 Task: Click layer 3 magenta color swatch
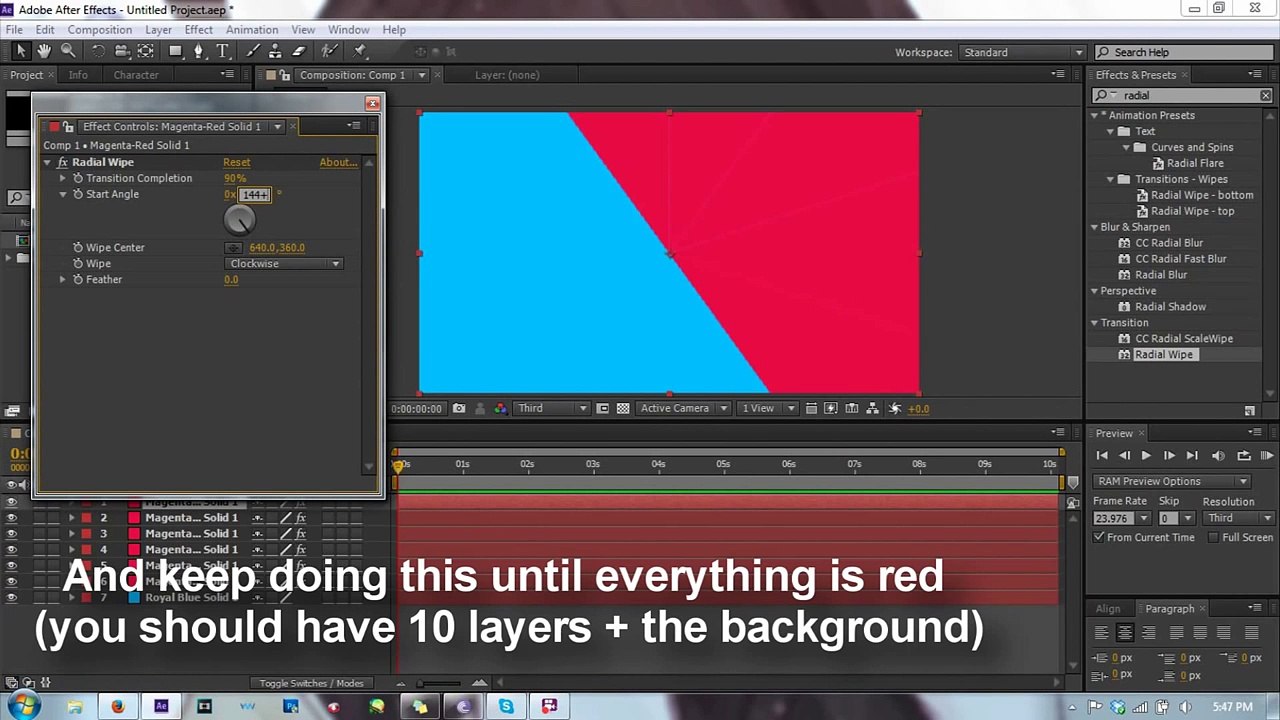point(134,534)
